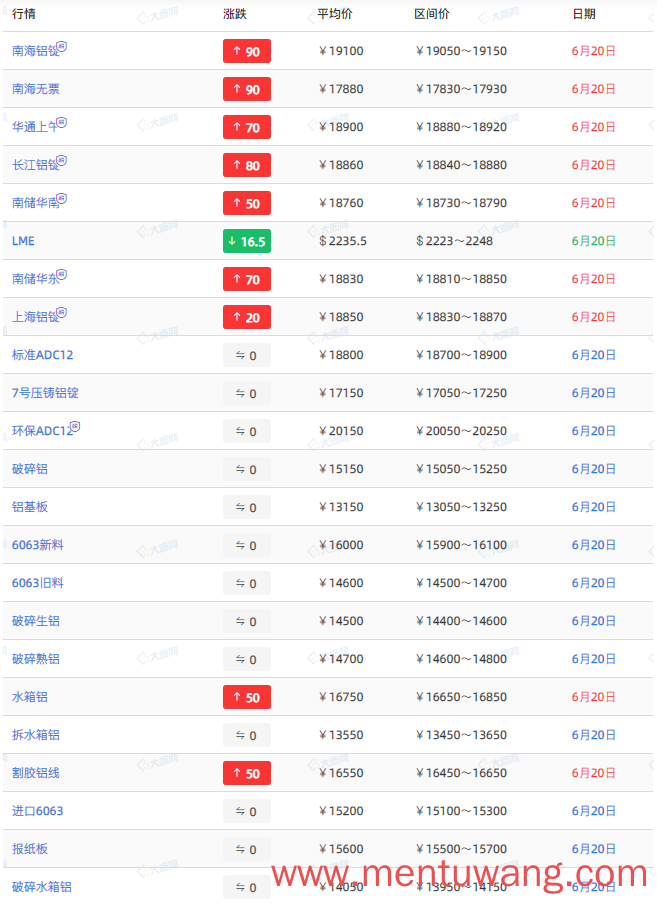Click the 行情 column header

[x=24, y=14]
